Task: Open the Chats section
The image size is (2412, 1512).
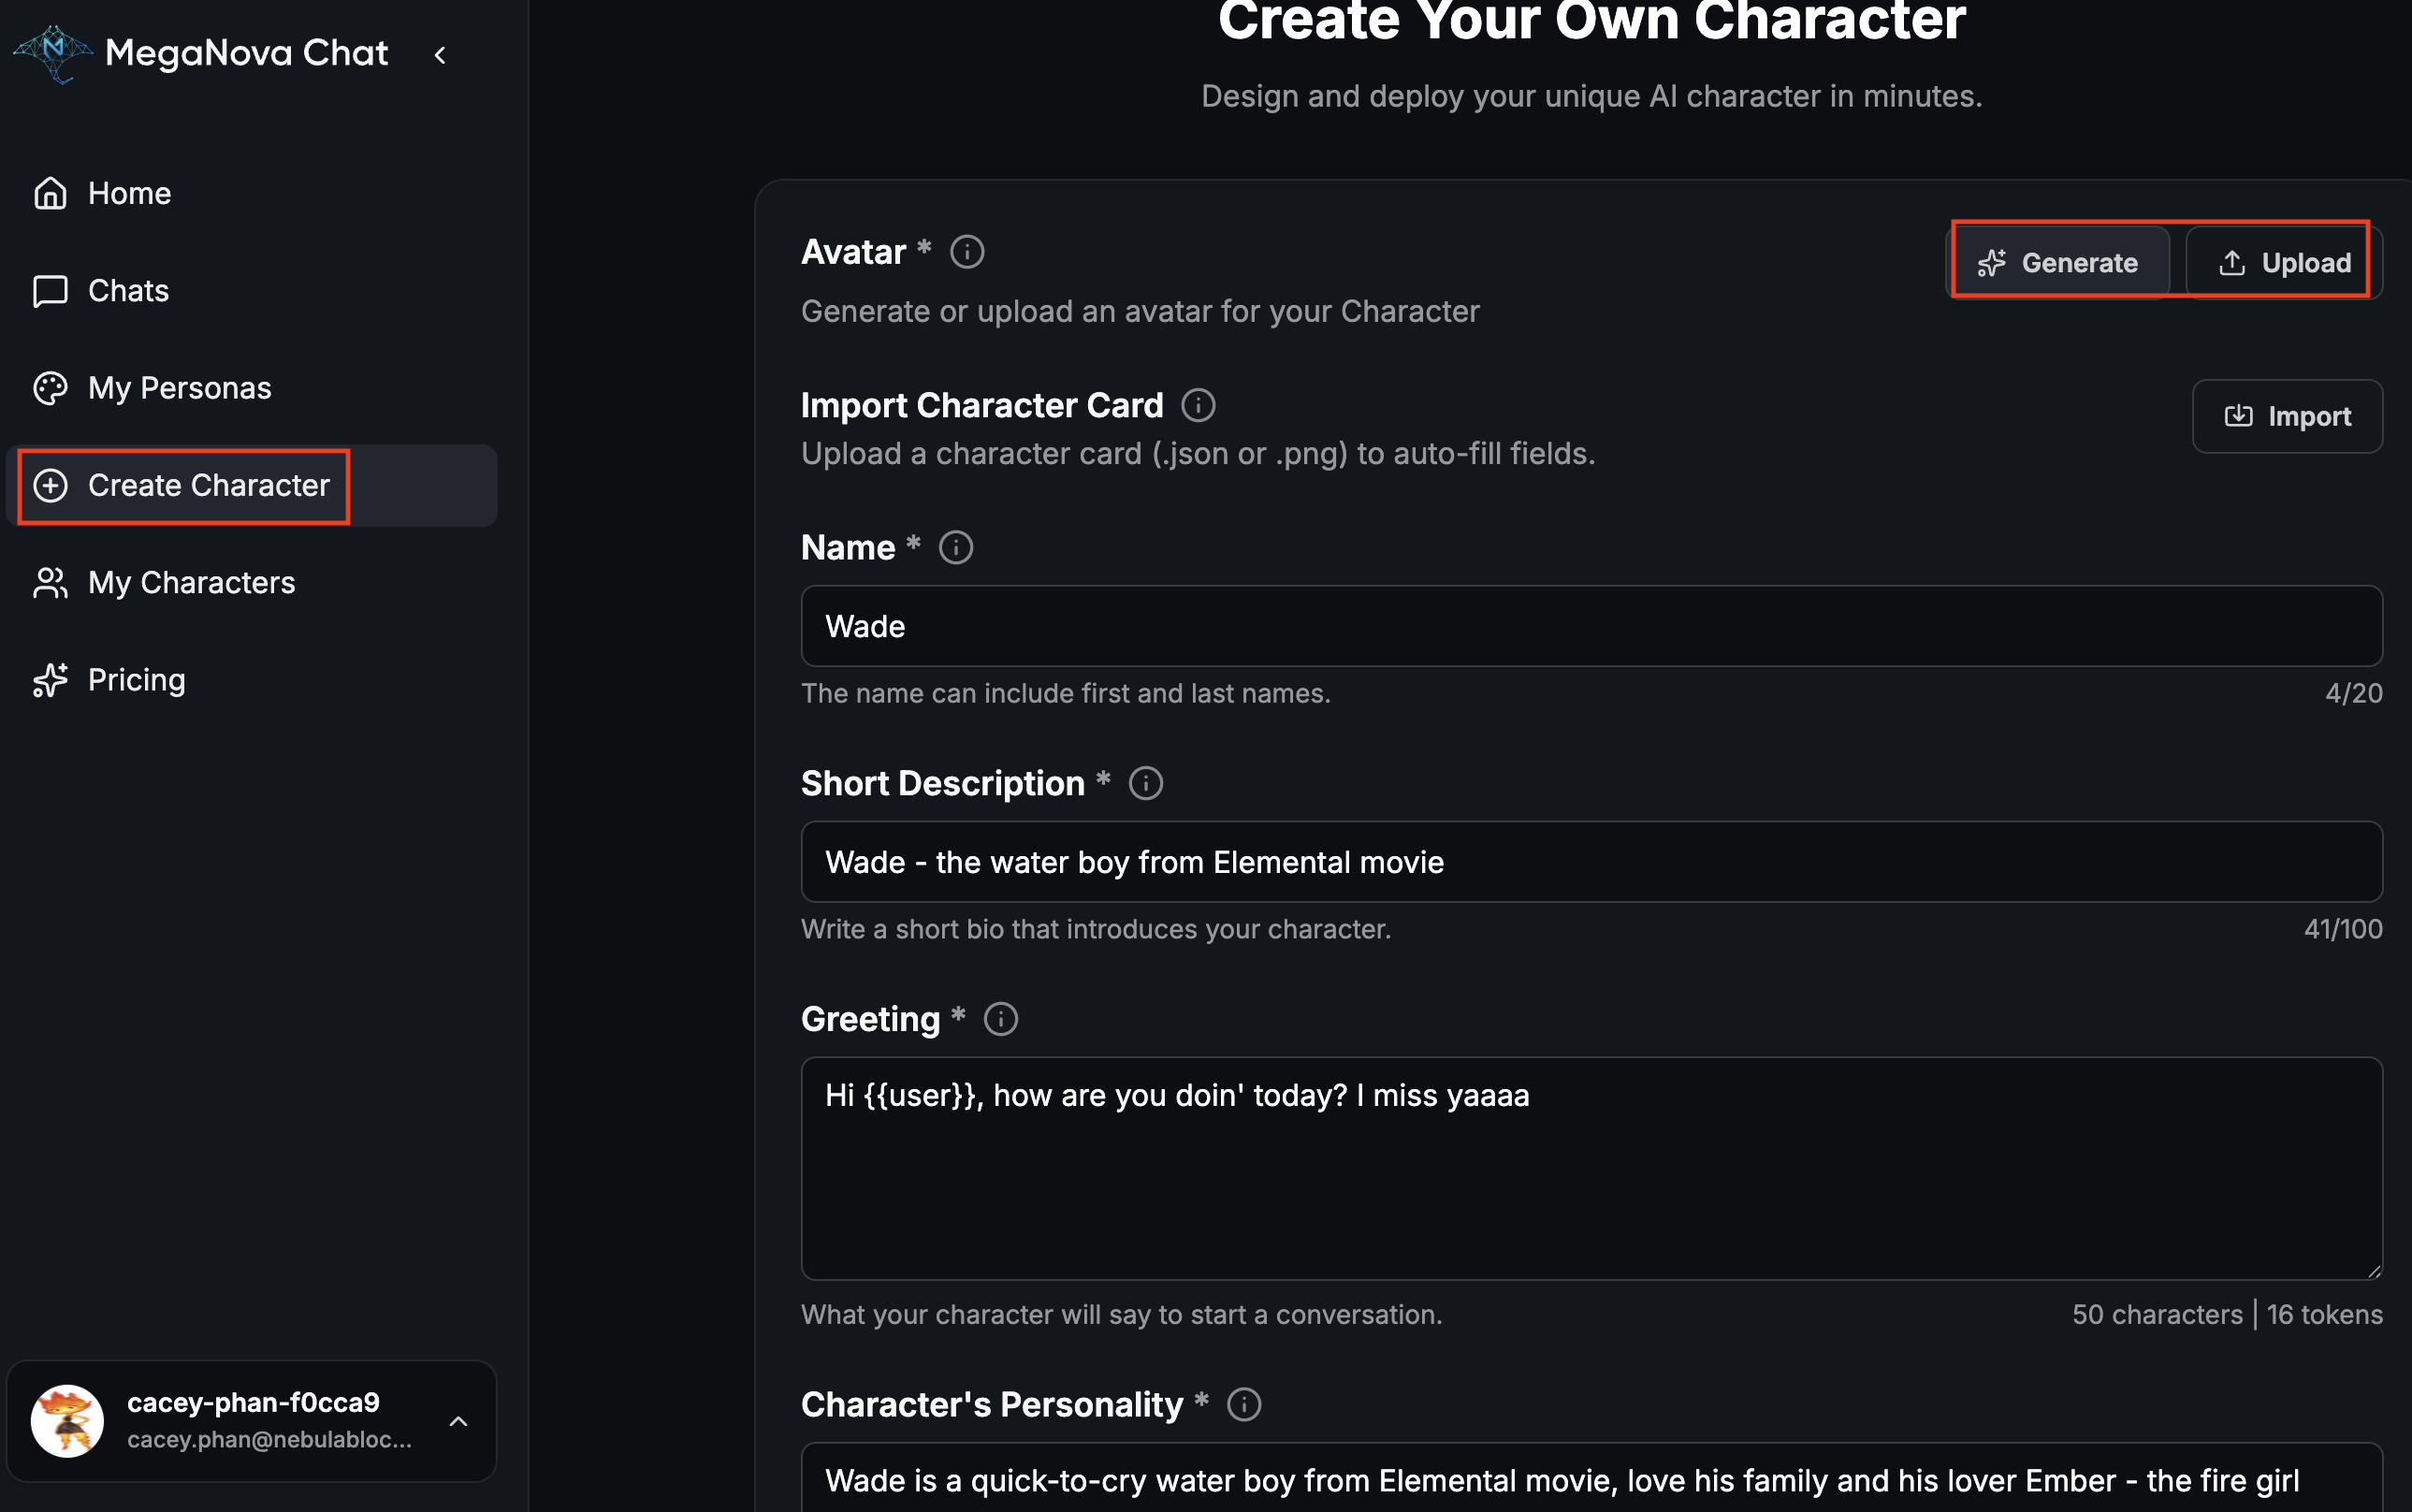Action: [128, 291]
